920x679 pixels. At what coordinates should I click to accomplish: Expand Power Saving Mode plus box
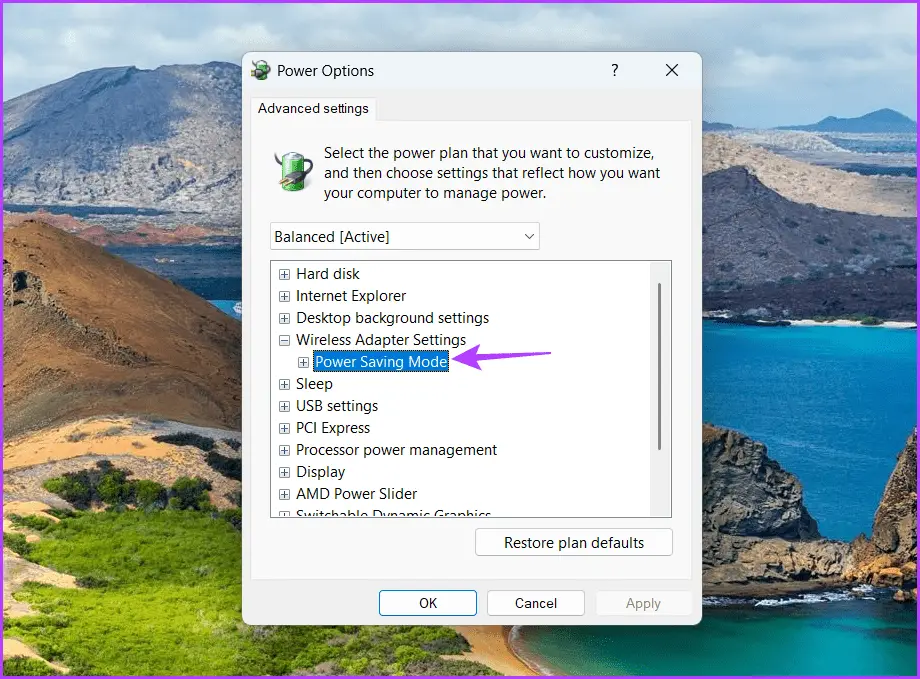[303, 362]
